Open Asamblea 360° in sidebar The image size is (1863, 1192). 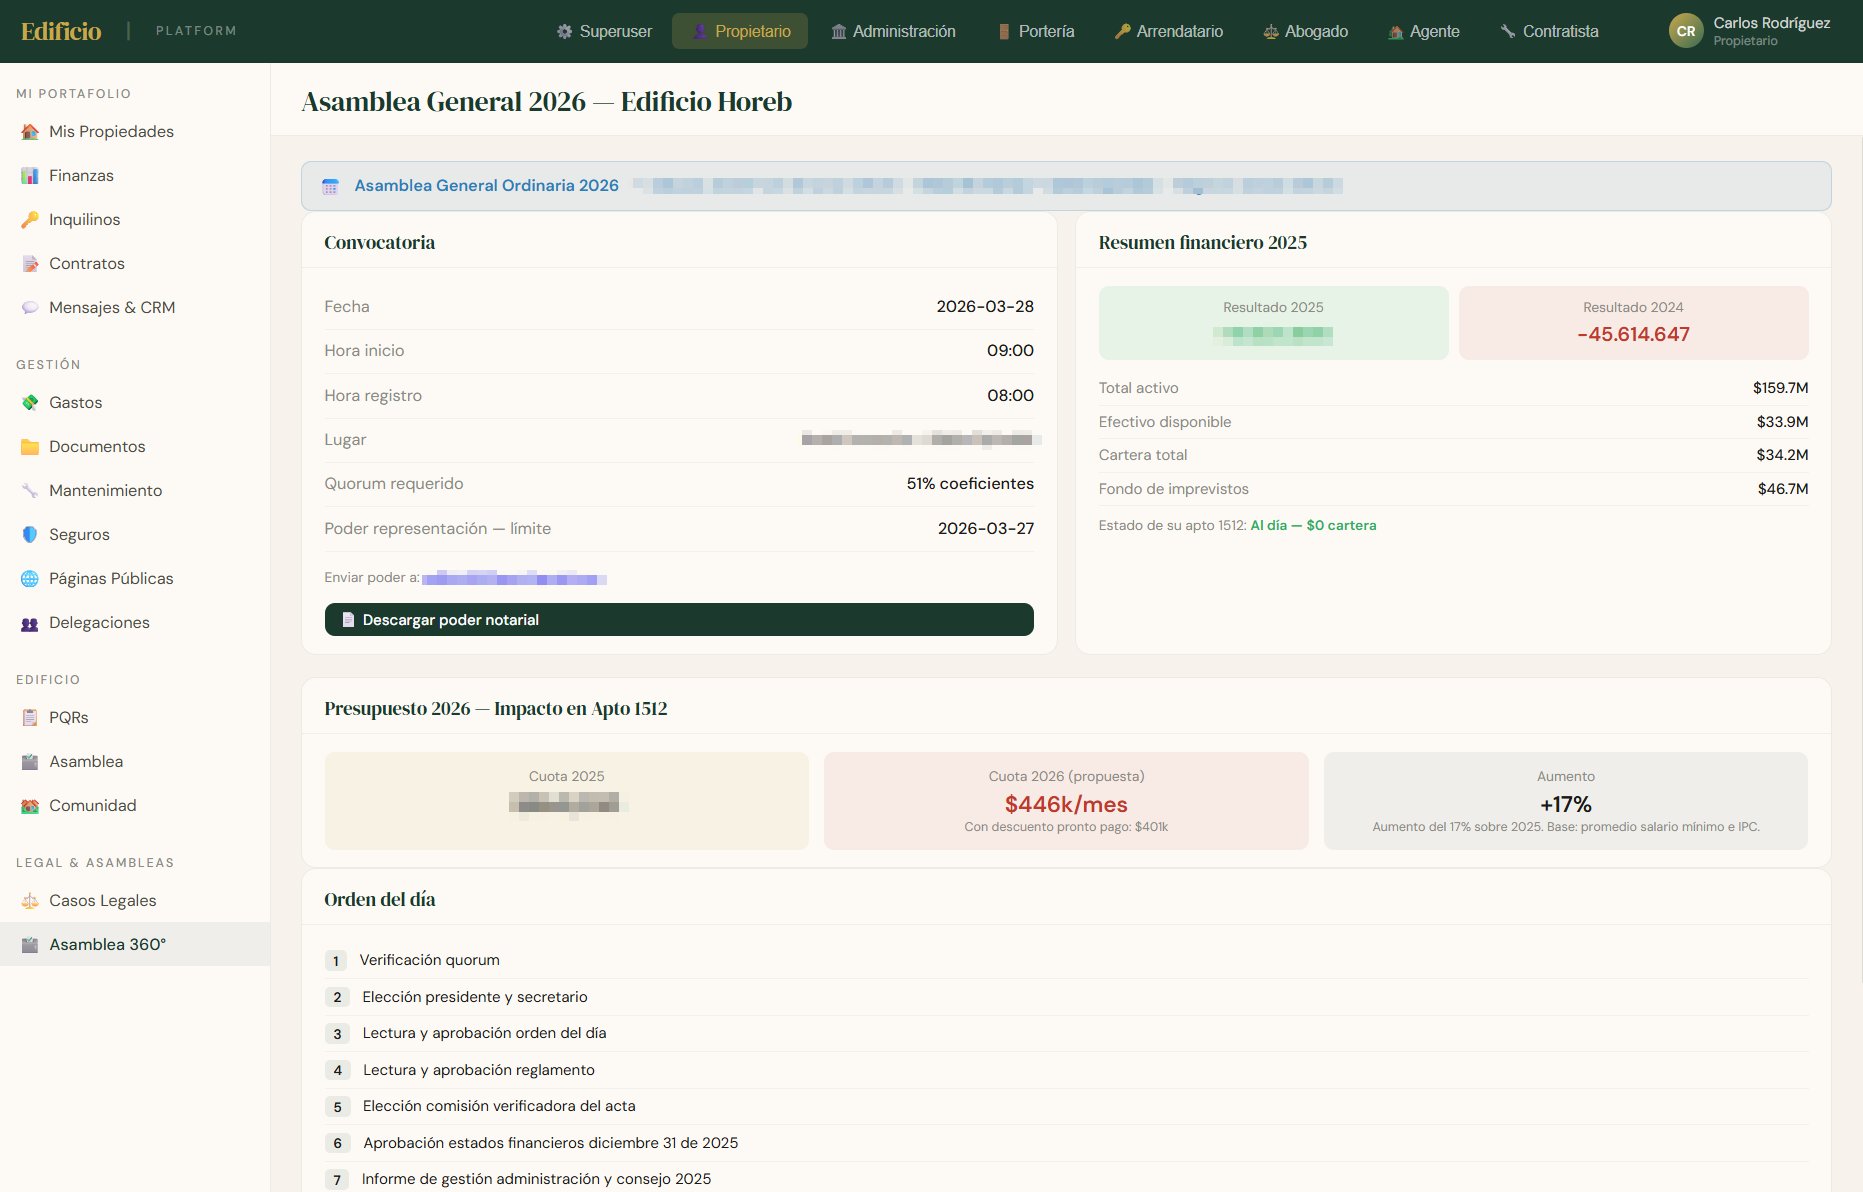[x=135, y=944]
